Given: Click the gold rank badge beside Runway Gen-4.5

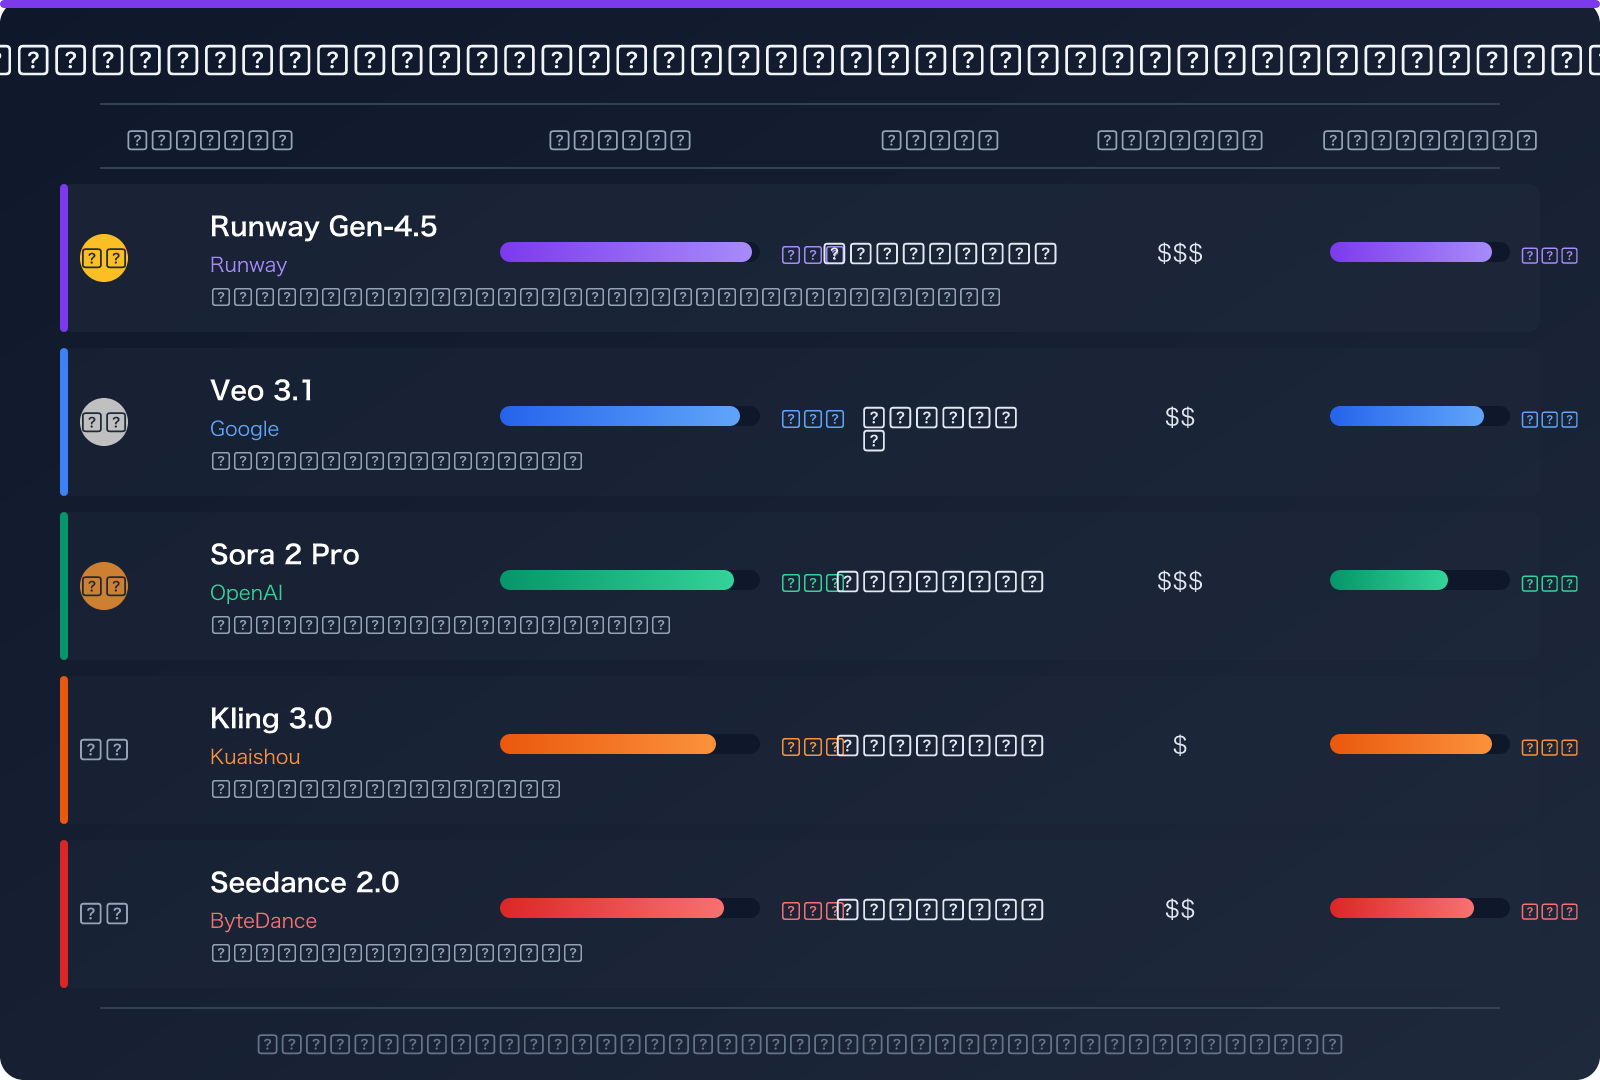Looking at the screenshot, I should point(104,258).
